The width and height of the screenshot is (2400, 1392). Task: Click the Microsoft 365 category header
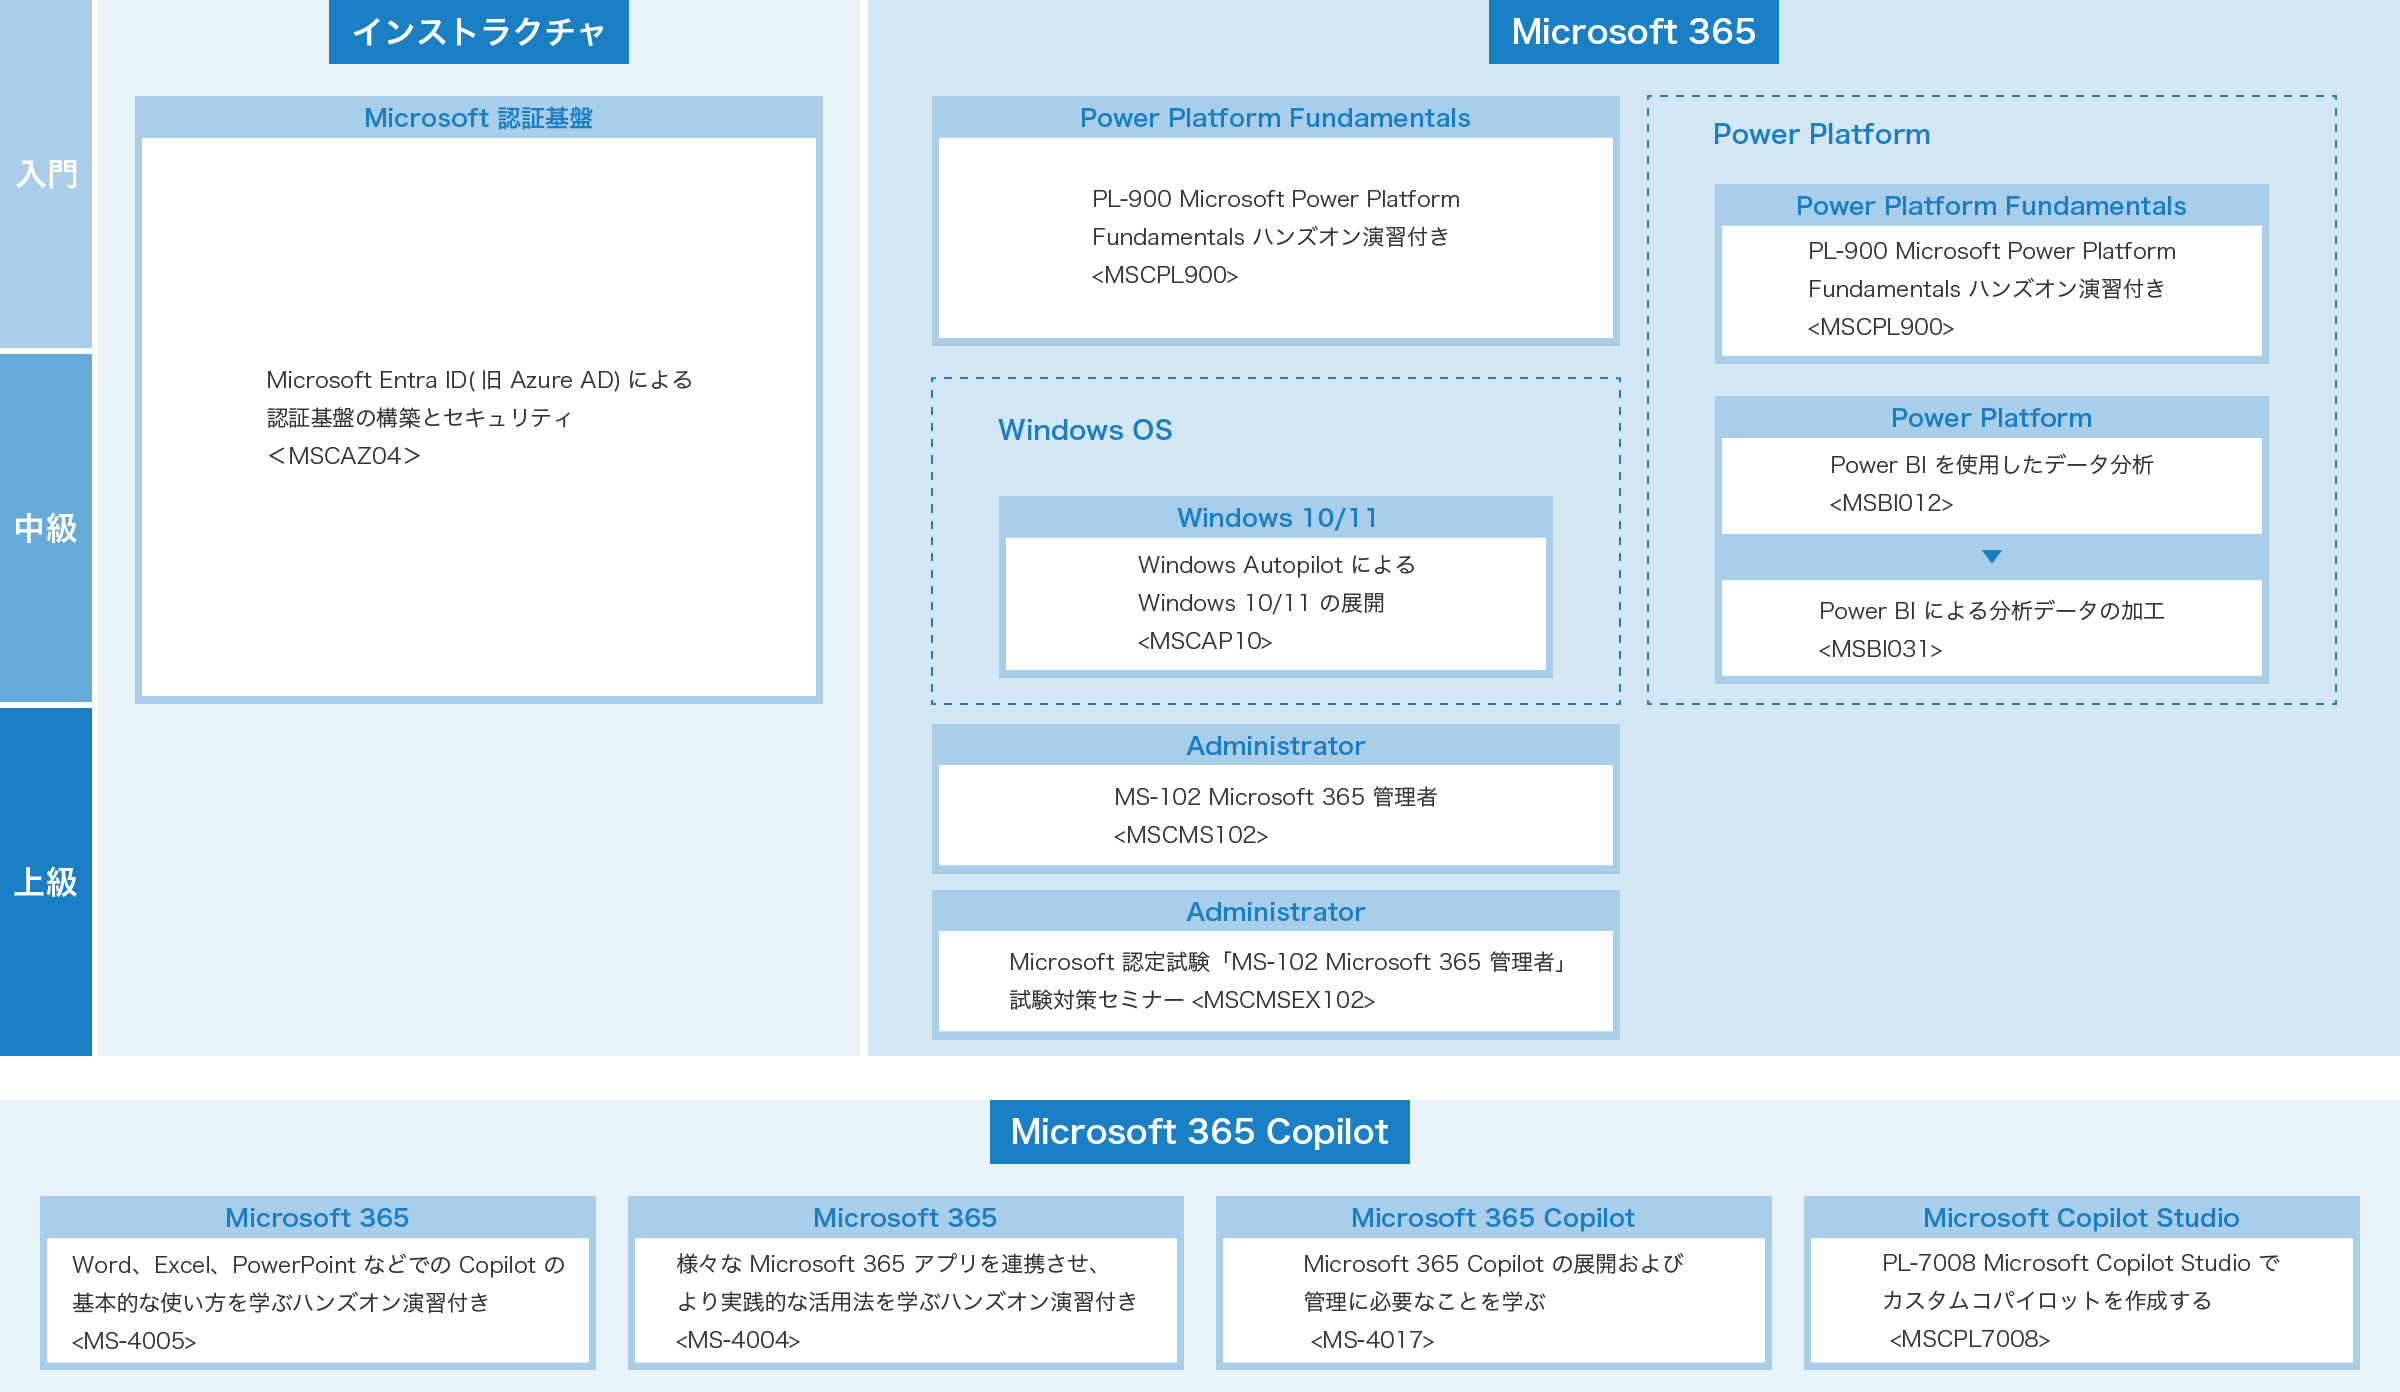click(1633, 32)
